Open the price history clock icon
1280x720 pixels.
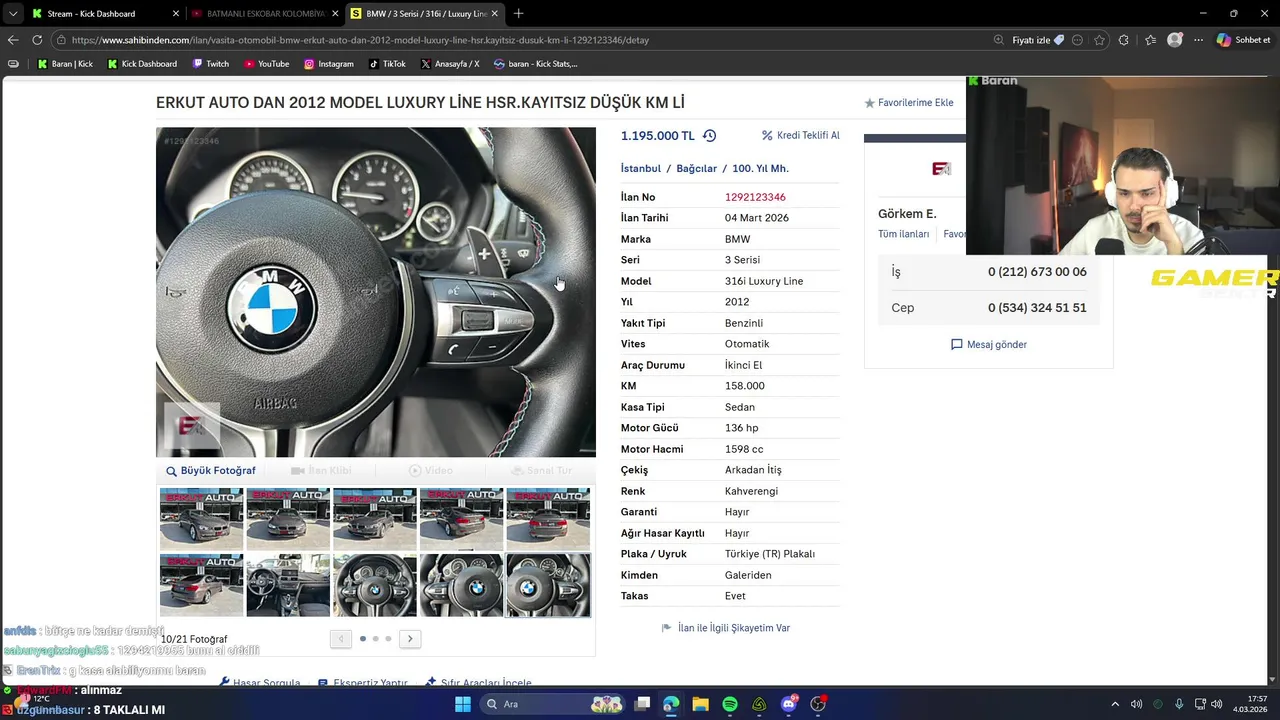709,136
